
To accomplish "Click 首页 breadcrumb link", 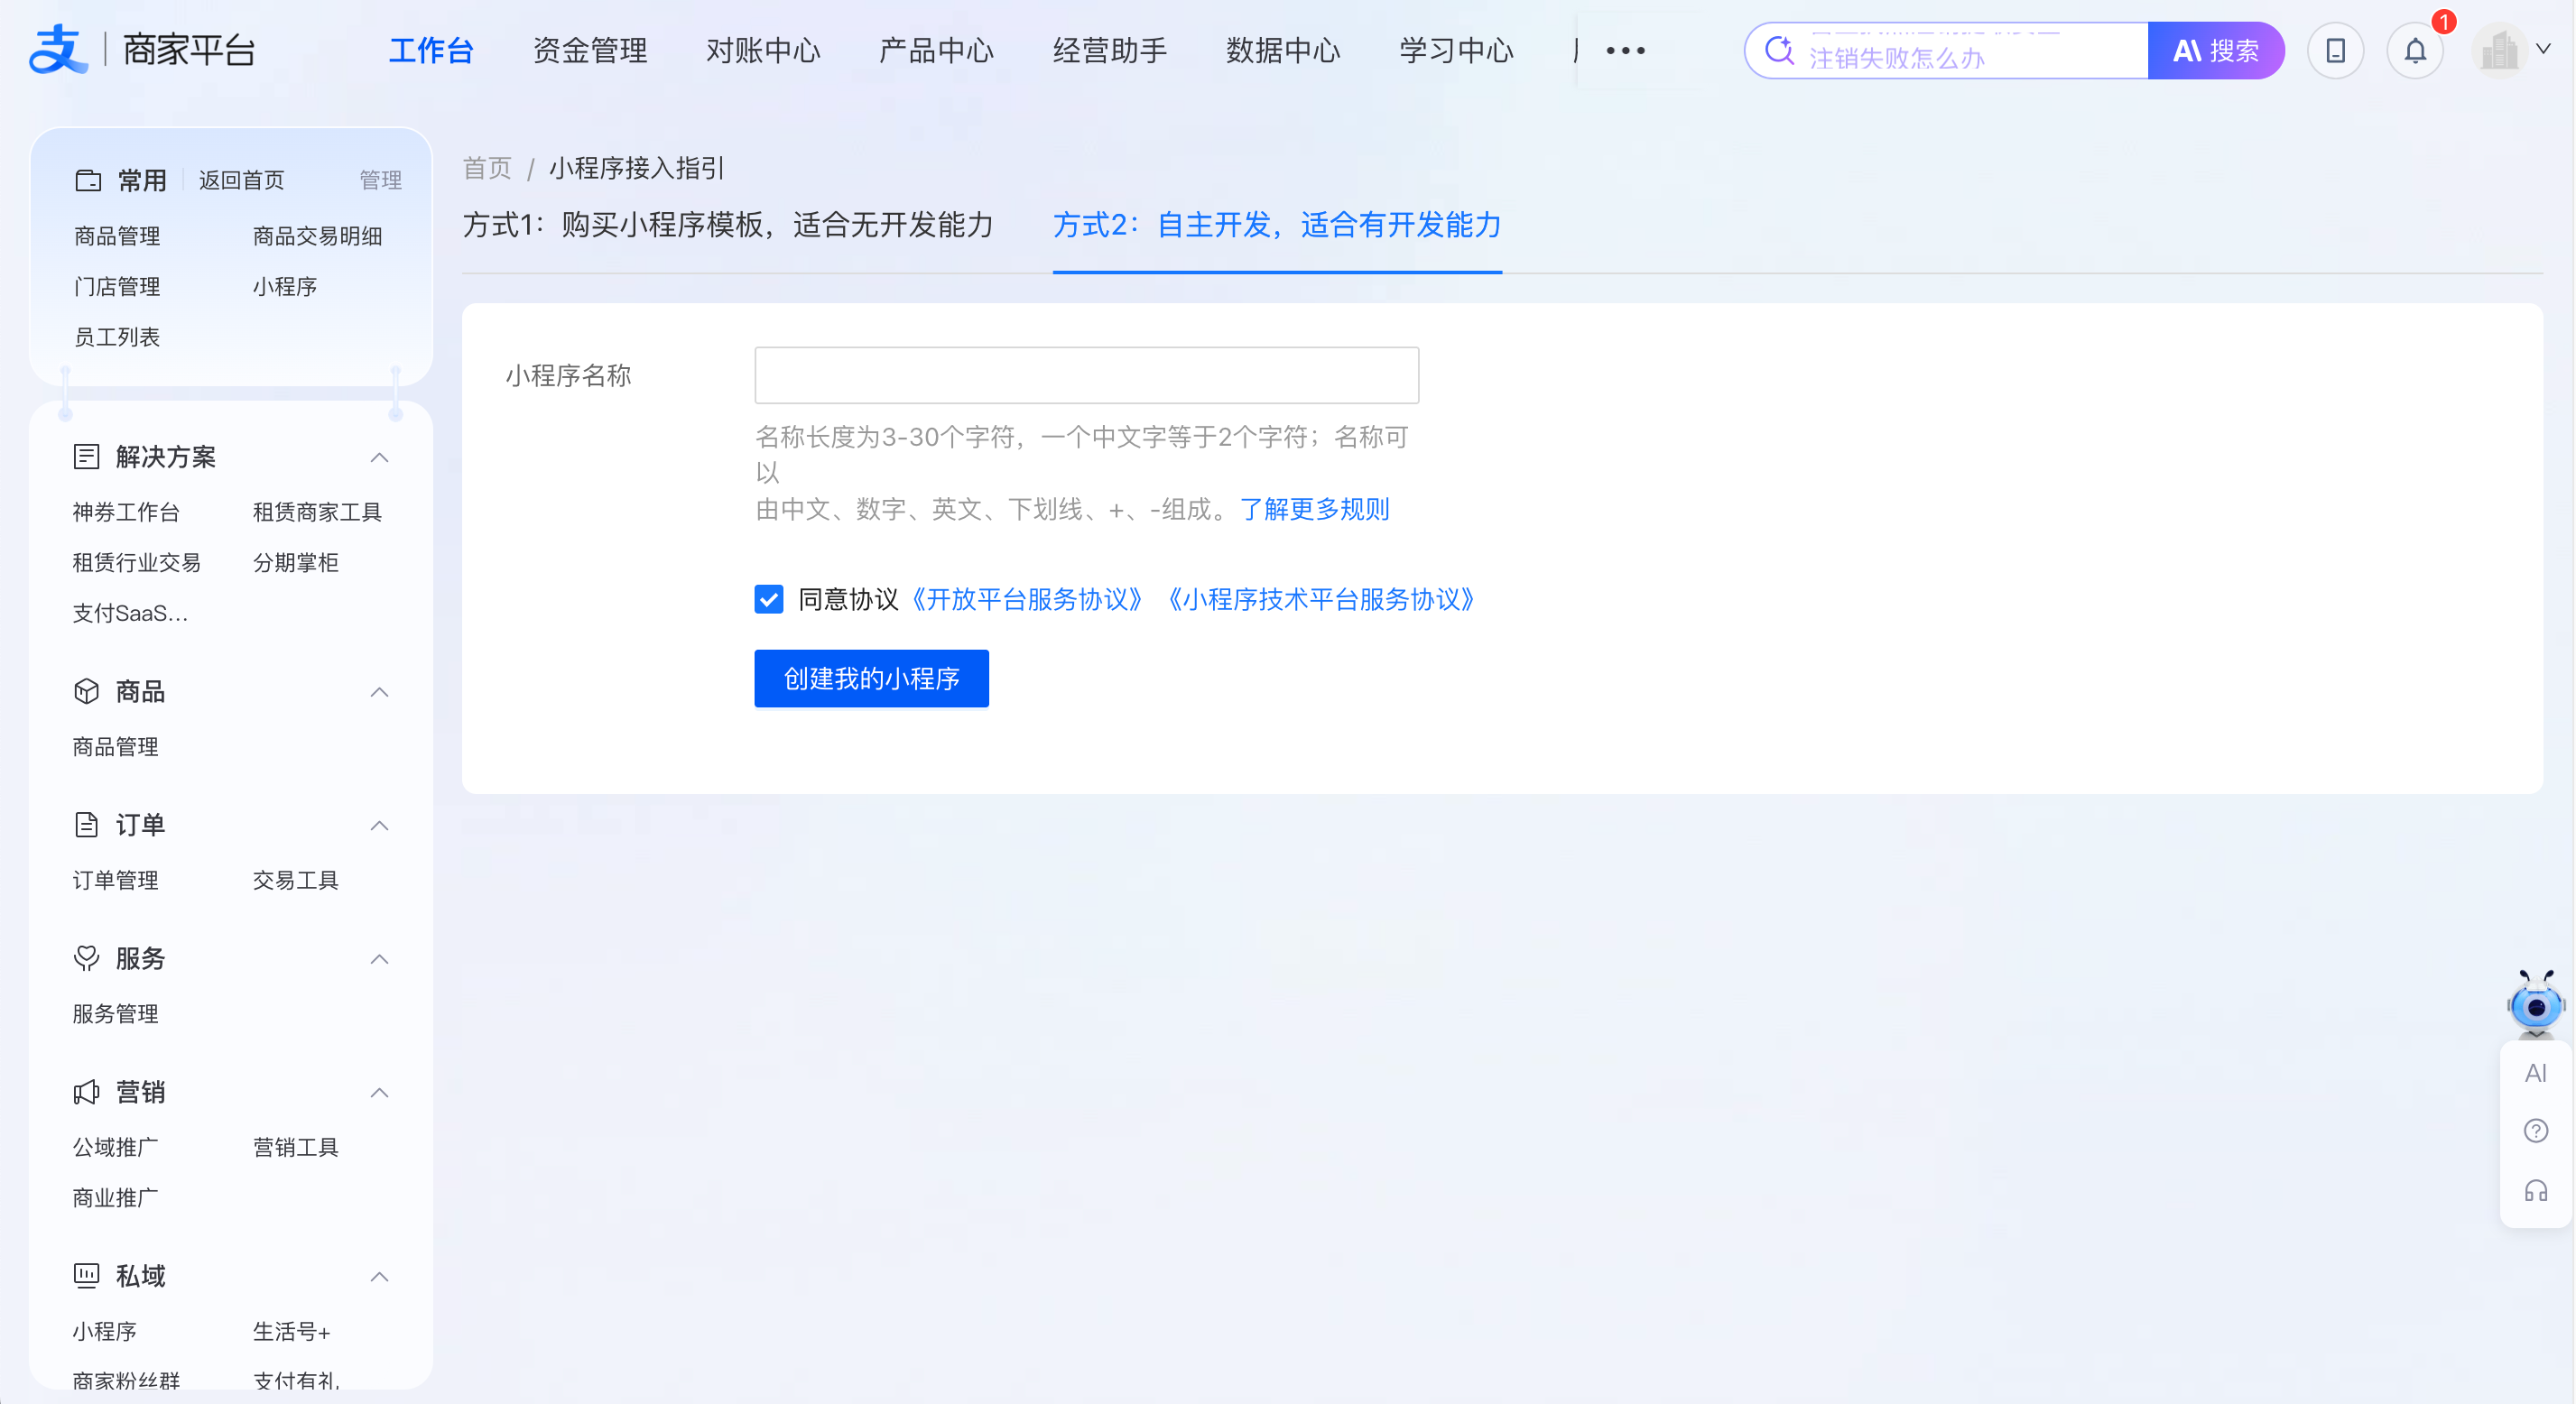I will click(487, 168).
